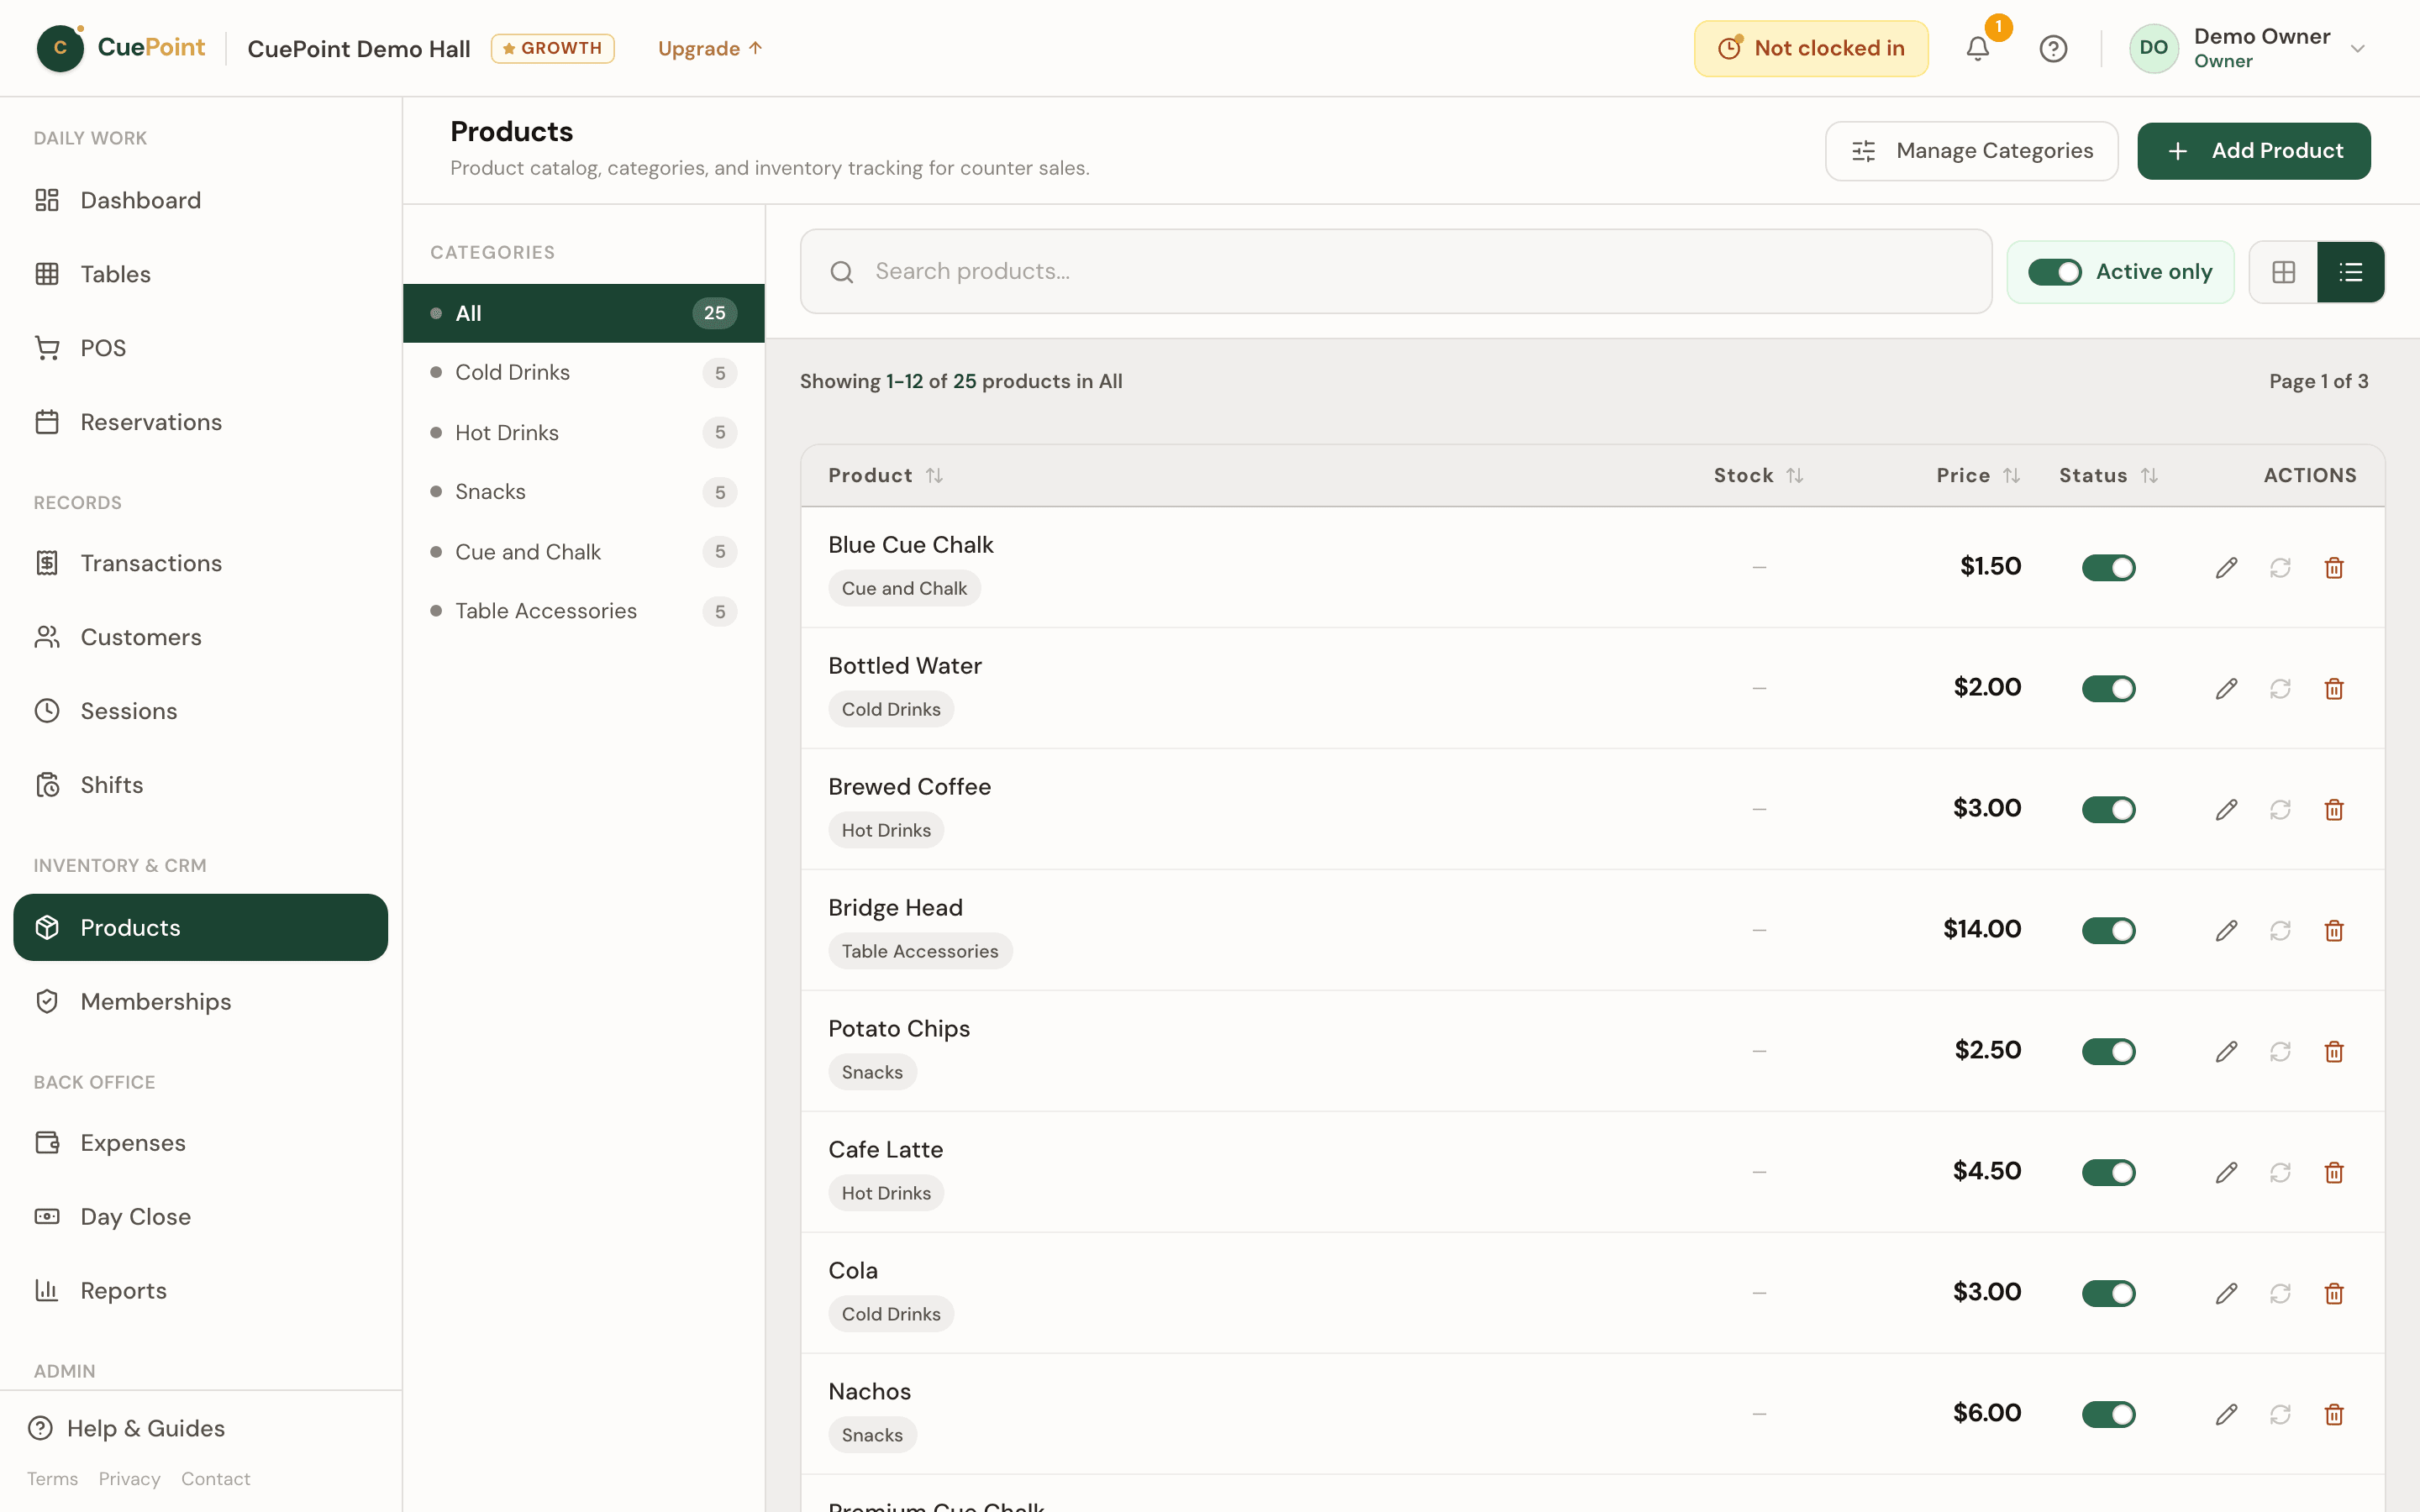The width and height of the screenshot is (2420, 1512).
Task: Toggle Nachos status switch
Action: pos(2108,1415)
